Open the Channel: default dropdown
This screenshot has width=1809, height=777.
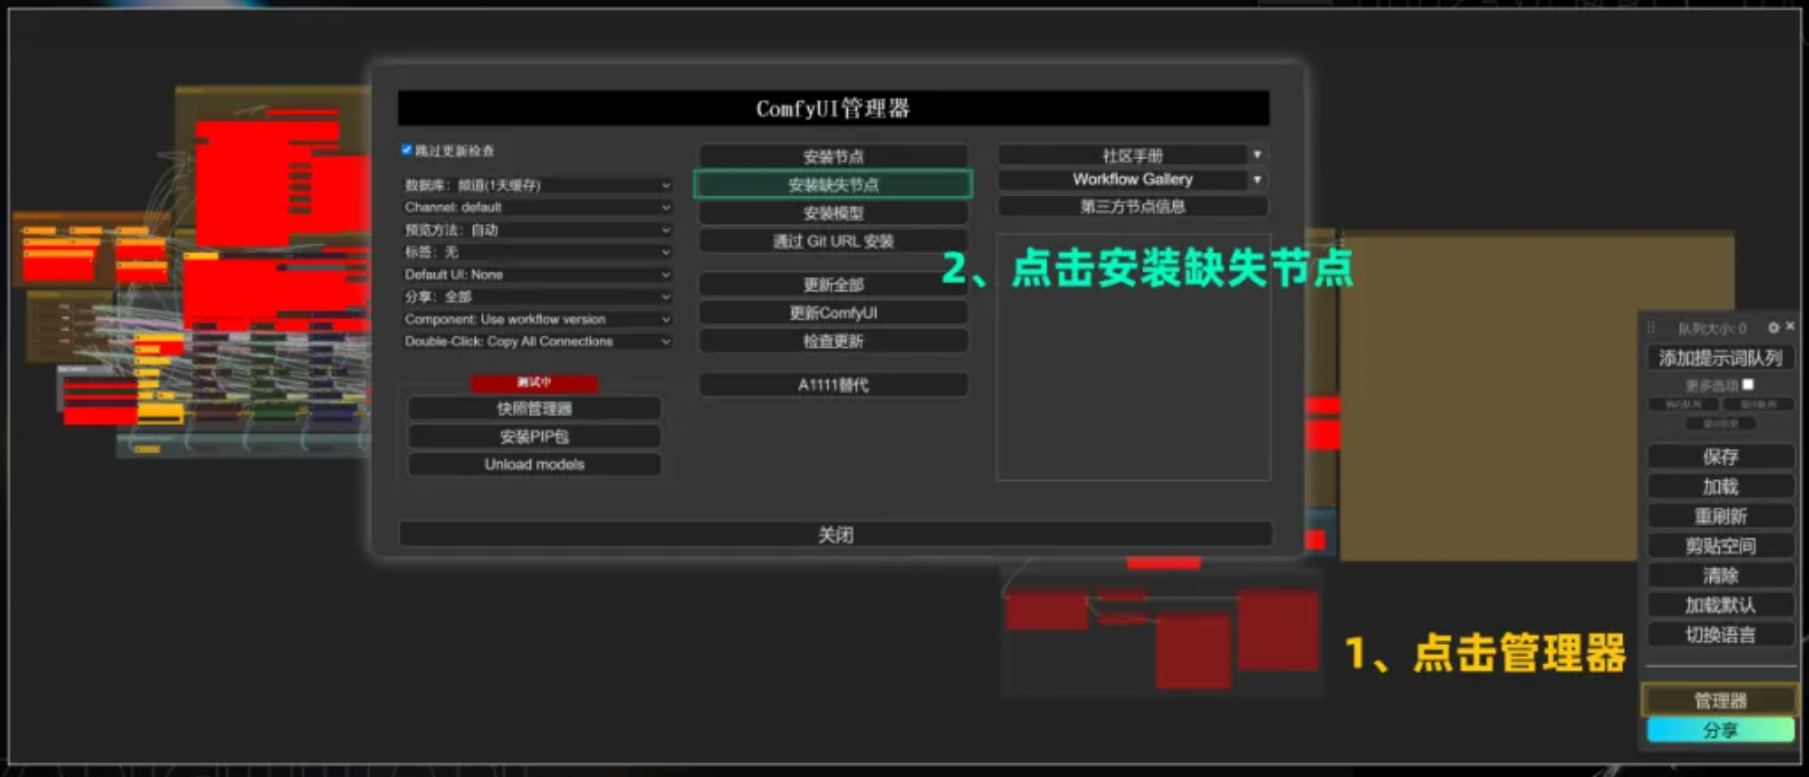[537, 207]
